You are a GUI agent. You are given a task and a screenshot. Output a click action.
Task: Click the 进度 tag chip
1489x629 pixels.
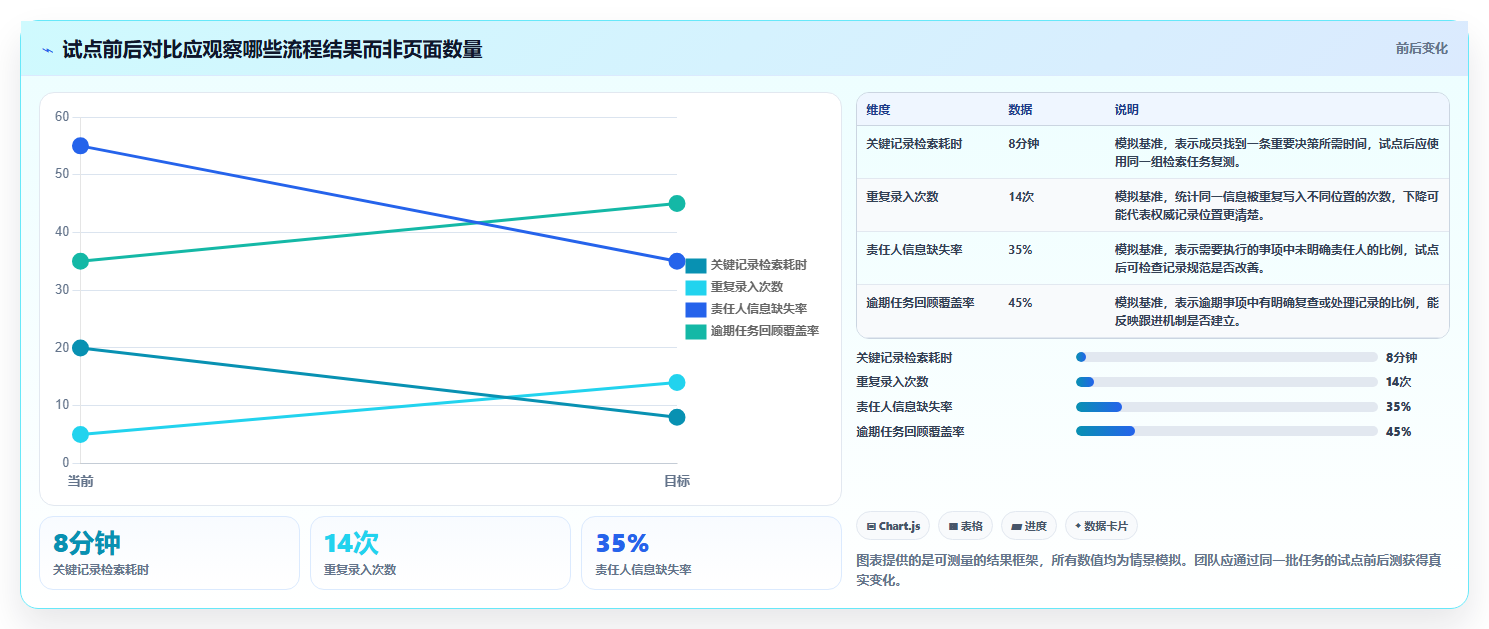point(1029,526)
